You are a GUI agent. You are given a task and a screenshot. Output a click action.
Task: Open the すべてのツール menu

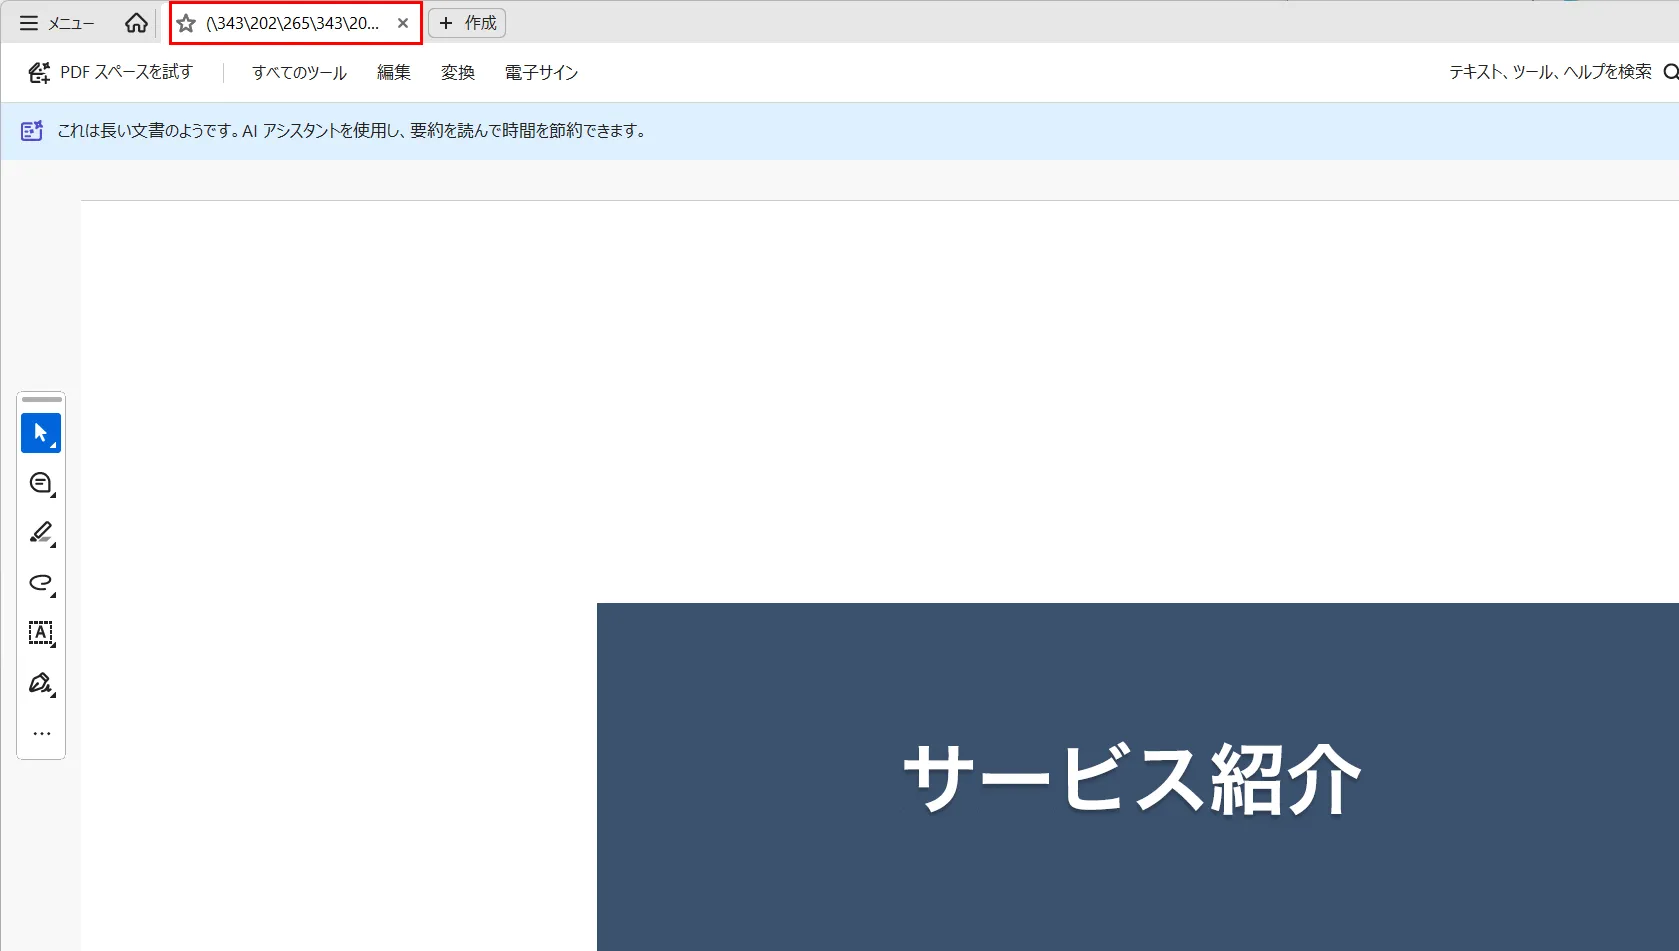[x=299, y=72]
